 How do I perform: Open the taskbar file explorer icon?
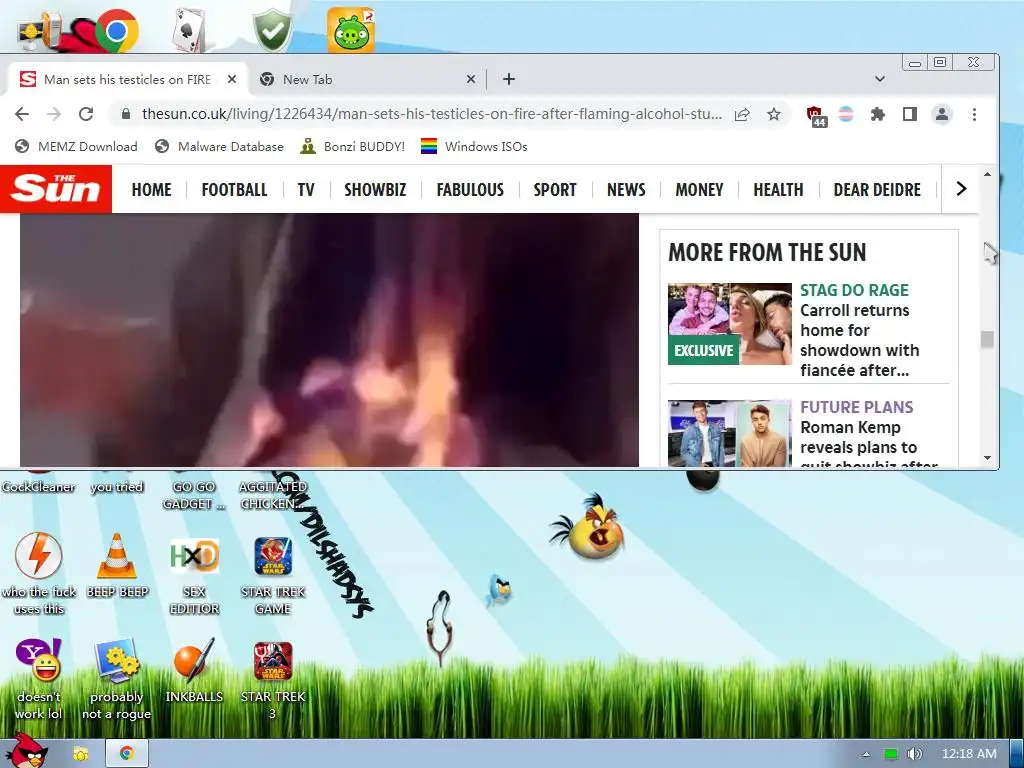[80, 754]
